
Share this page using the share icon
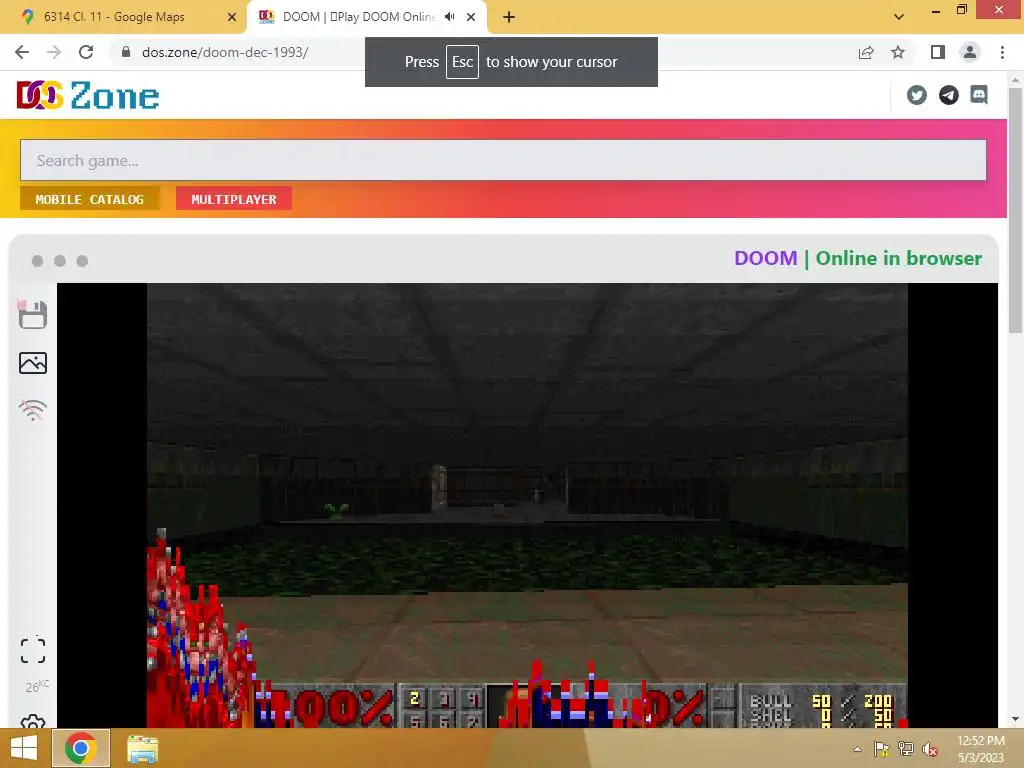[x=866, y=52]
